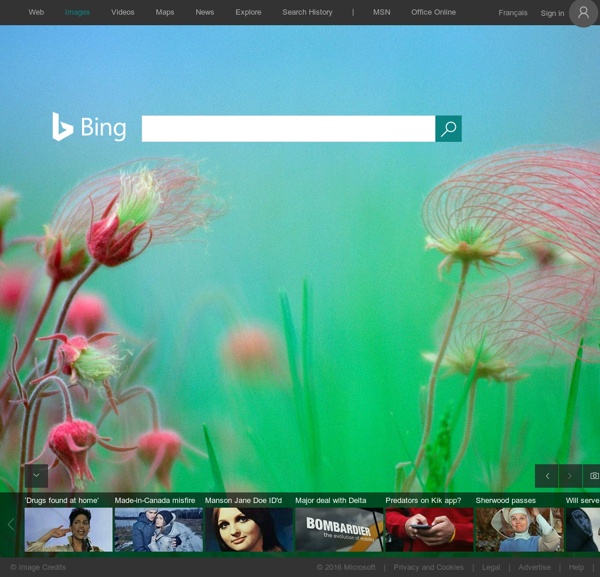Open Help footer link
The width and height of the screenshot is (600, 577).
tap(576, 567)
